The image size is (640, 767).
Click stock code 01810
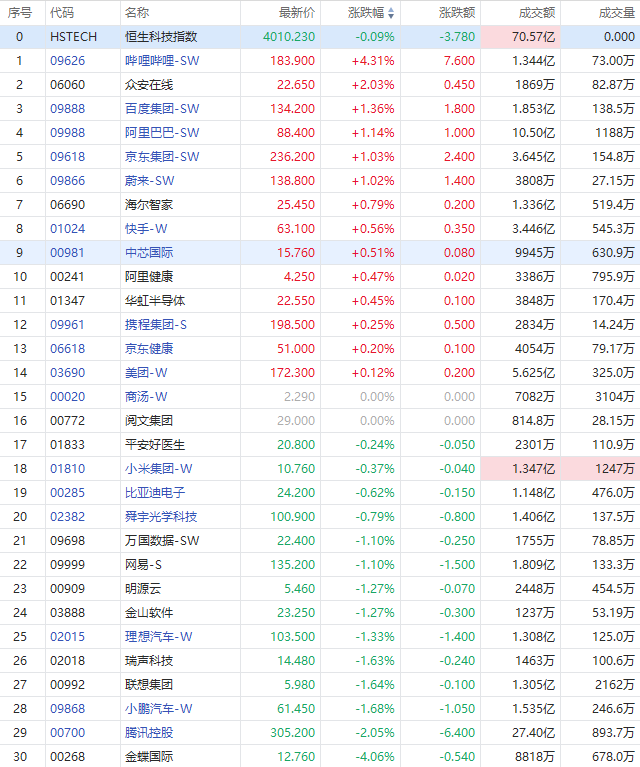point(68,468)
